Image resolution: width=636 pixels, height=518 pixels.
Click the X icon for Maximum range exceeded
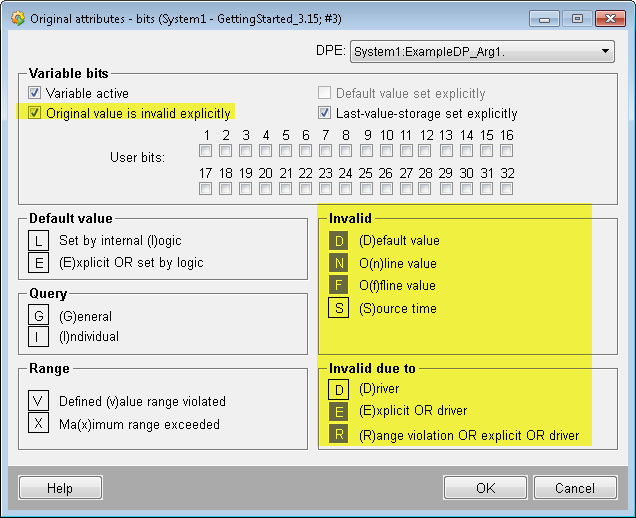point(40,424)
